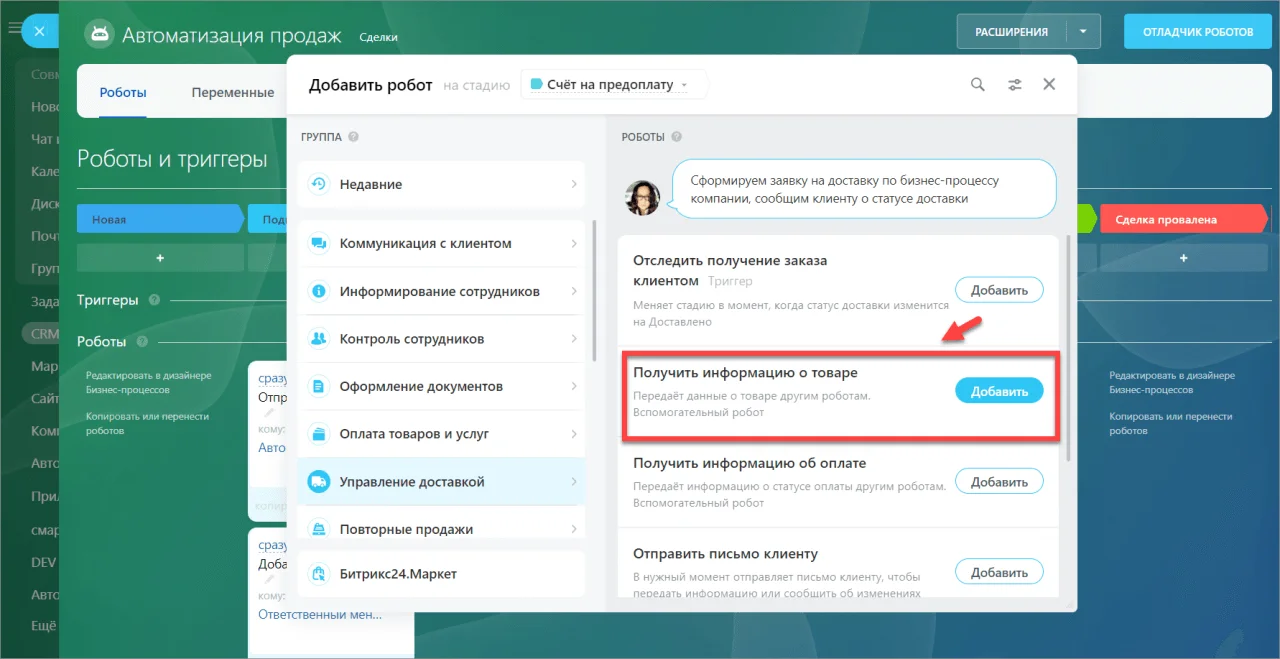Screen dimensions: 1280x659
Task: Expand Оплата товаров и услуг chevron
Action: point(574,434)
